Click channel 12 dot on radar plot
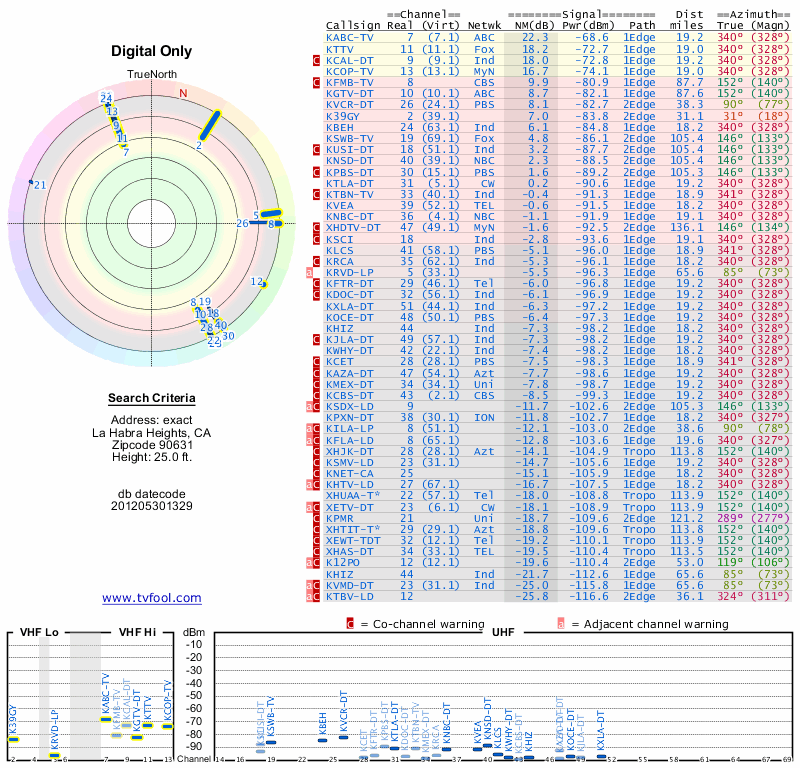The width and height of the screenshot is (800, 768). tap(264, 285)
